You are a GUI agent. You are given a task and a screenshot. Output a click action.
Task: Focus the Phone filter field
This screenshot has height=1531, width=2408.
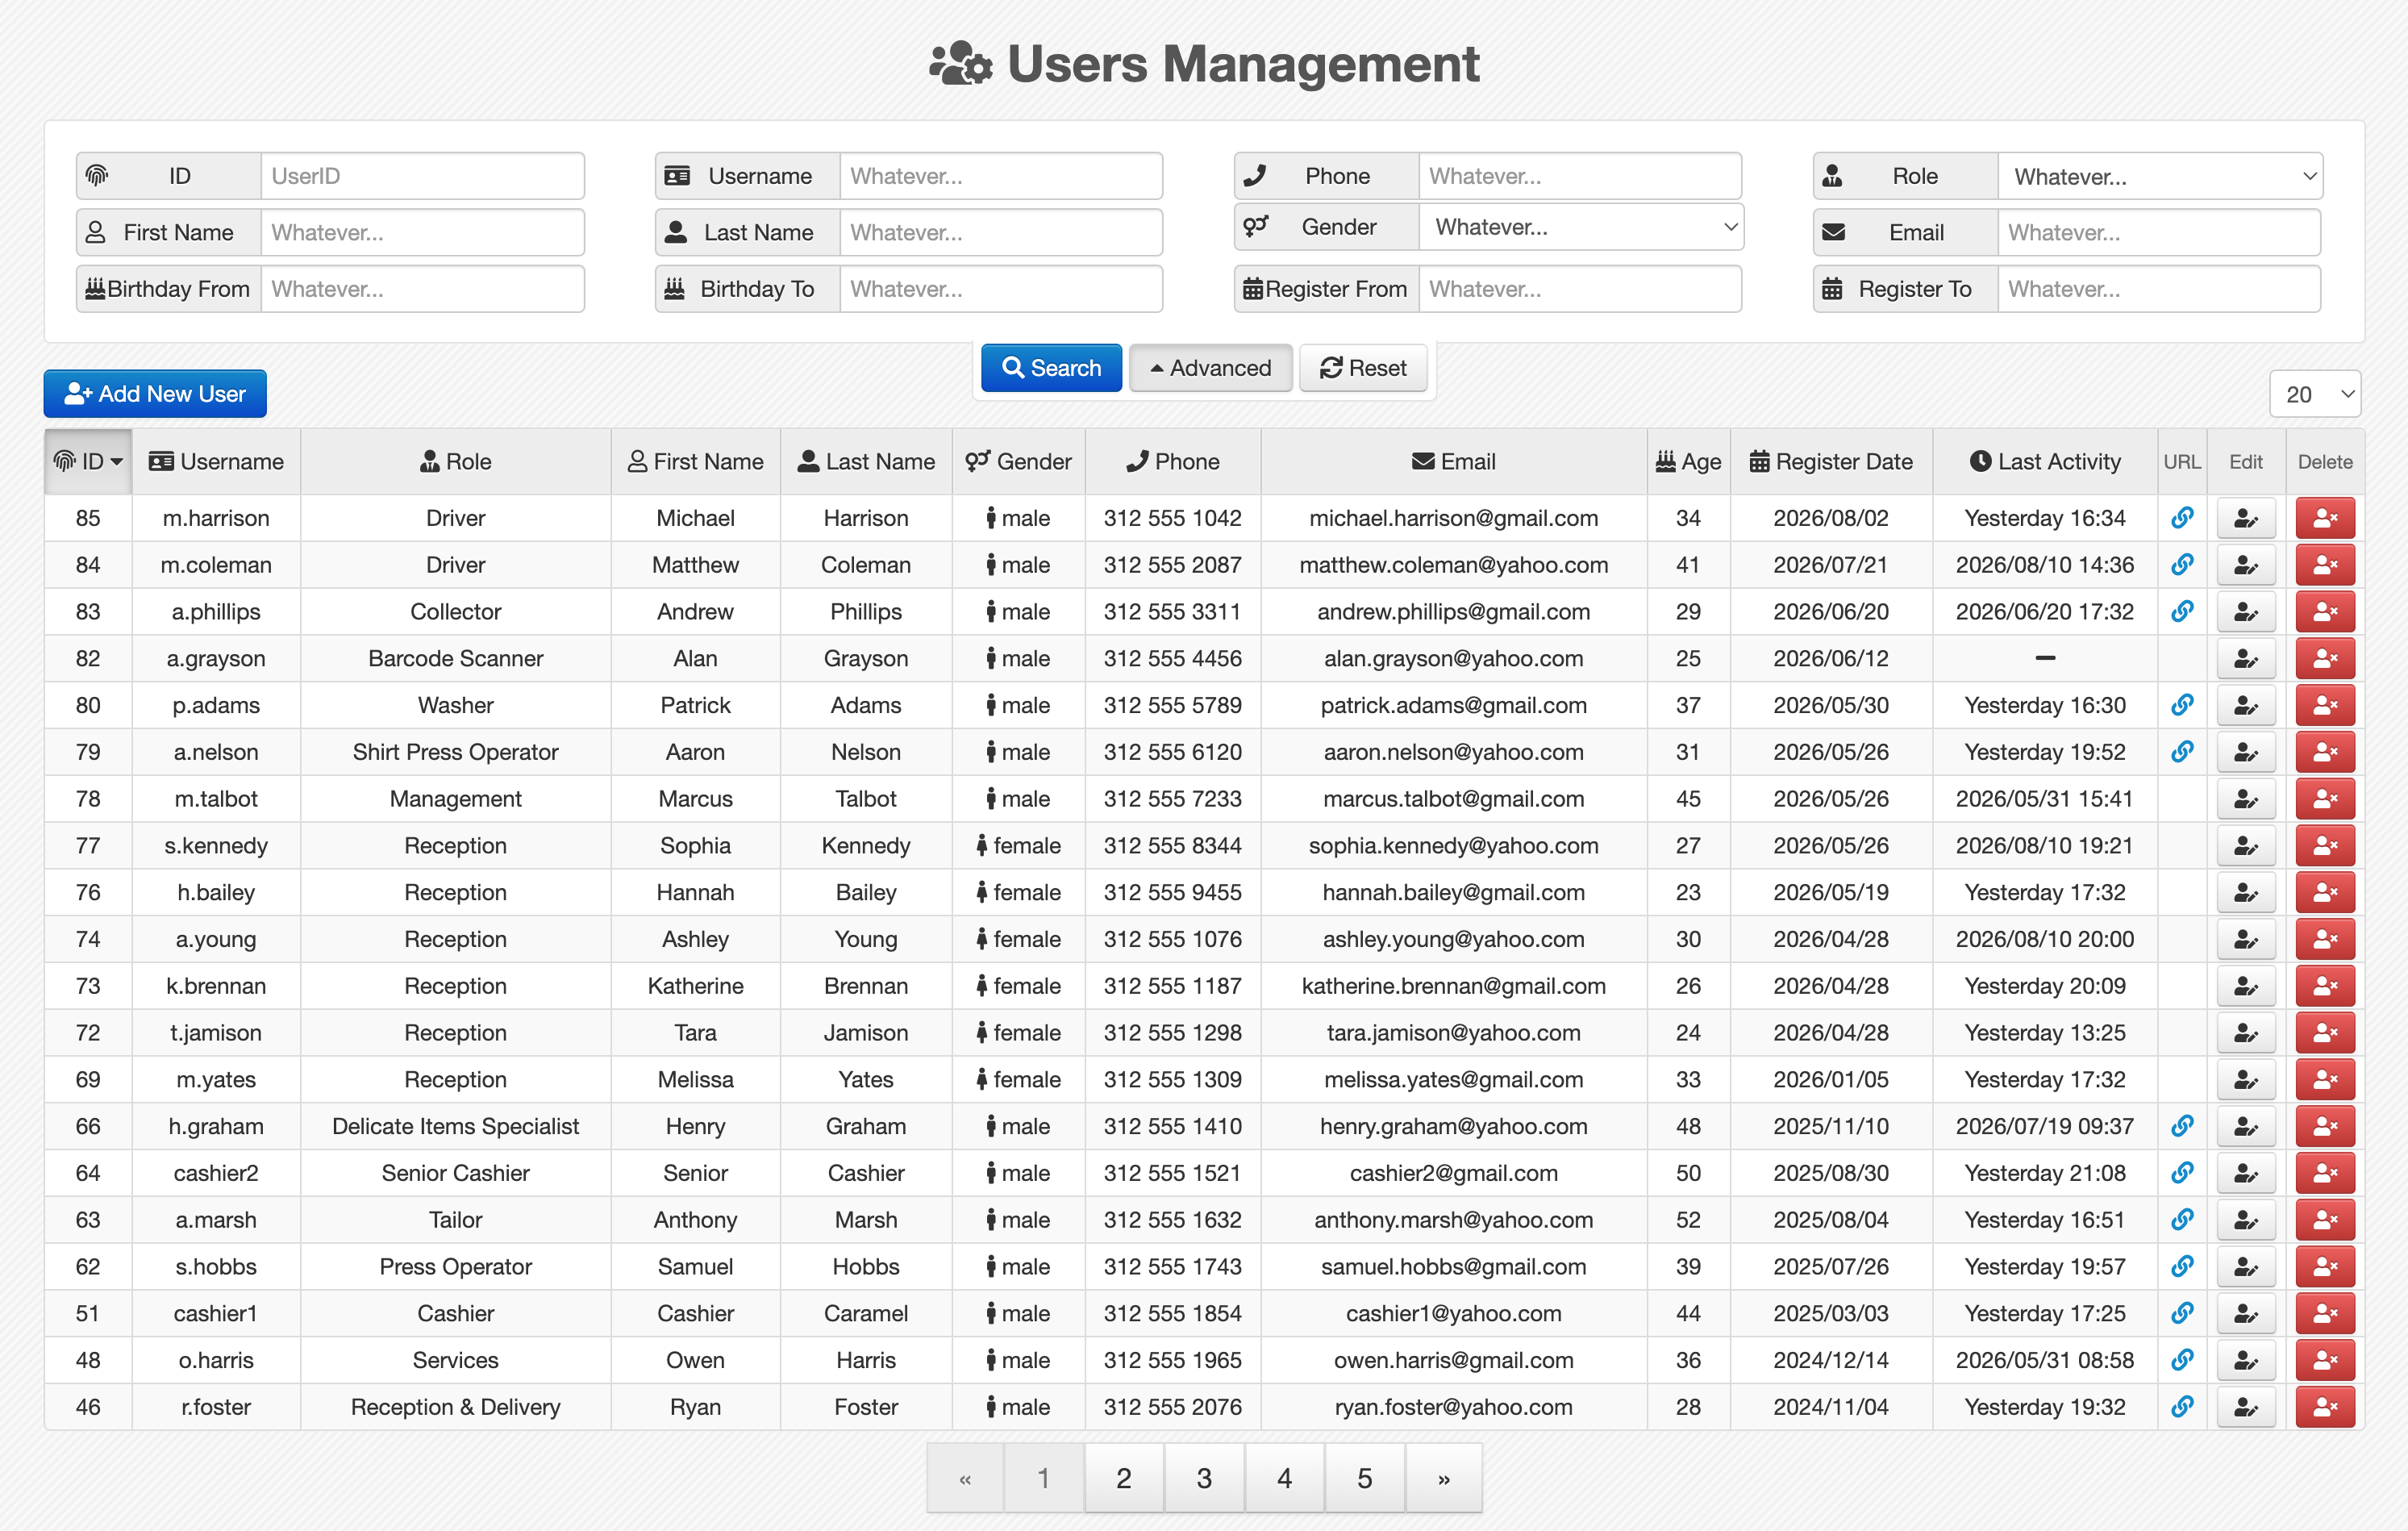click(x=1580, y=176)
